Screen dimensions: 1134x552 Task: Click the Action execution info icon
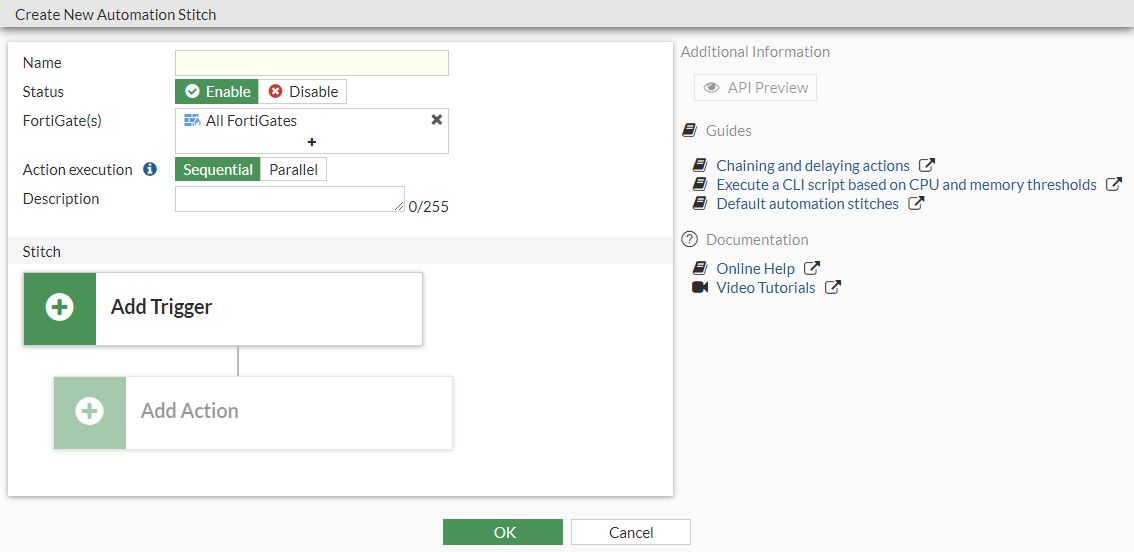tap(150, 170)
